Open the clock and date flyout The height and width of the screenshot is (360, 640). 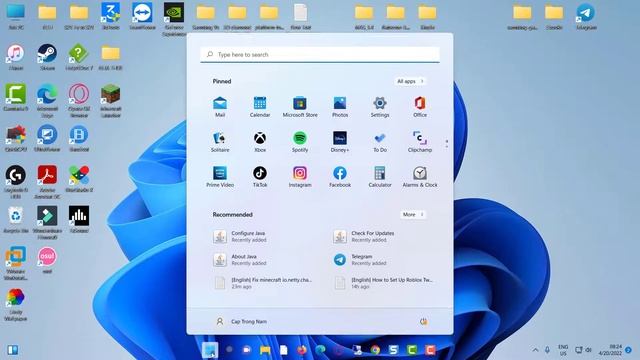(610, 350)
